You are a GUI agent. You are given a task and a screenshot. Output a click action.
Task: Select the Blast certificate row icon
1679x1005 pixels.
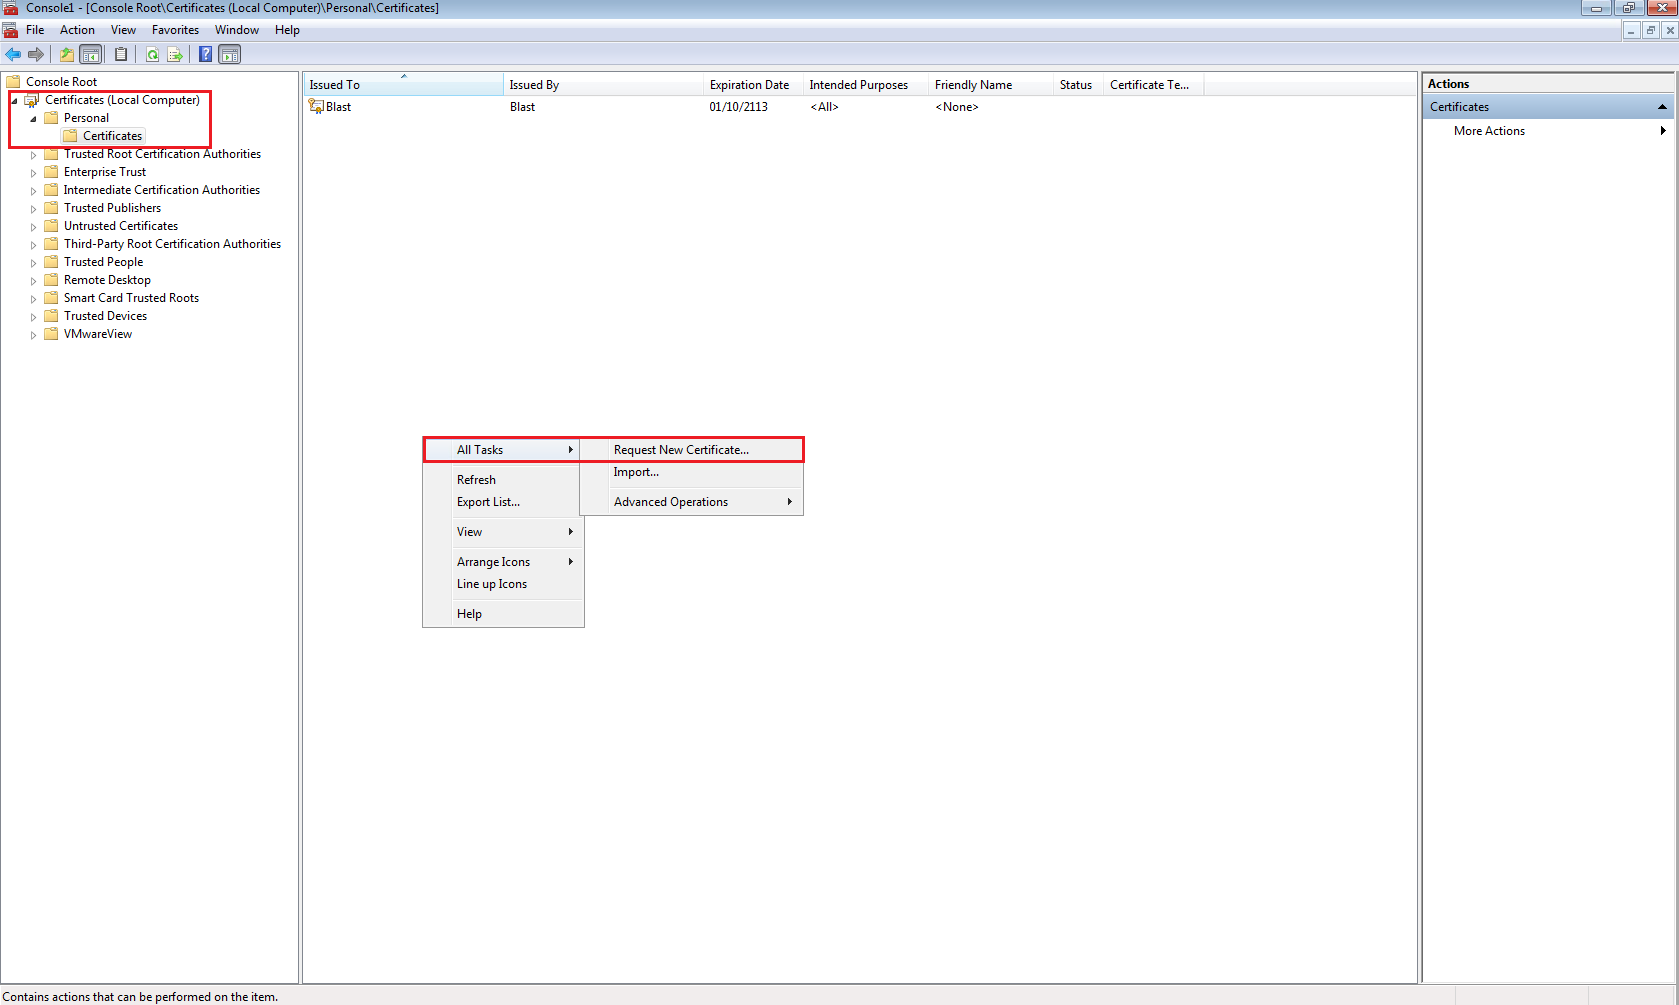click(x=316, y=107)
